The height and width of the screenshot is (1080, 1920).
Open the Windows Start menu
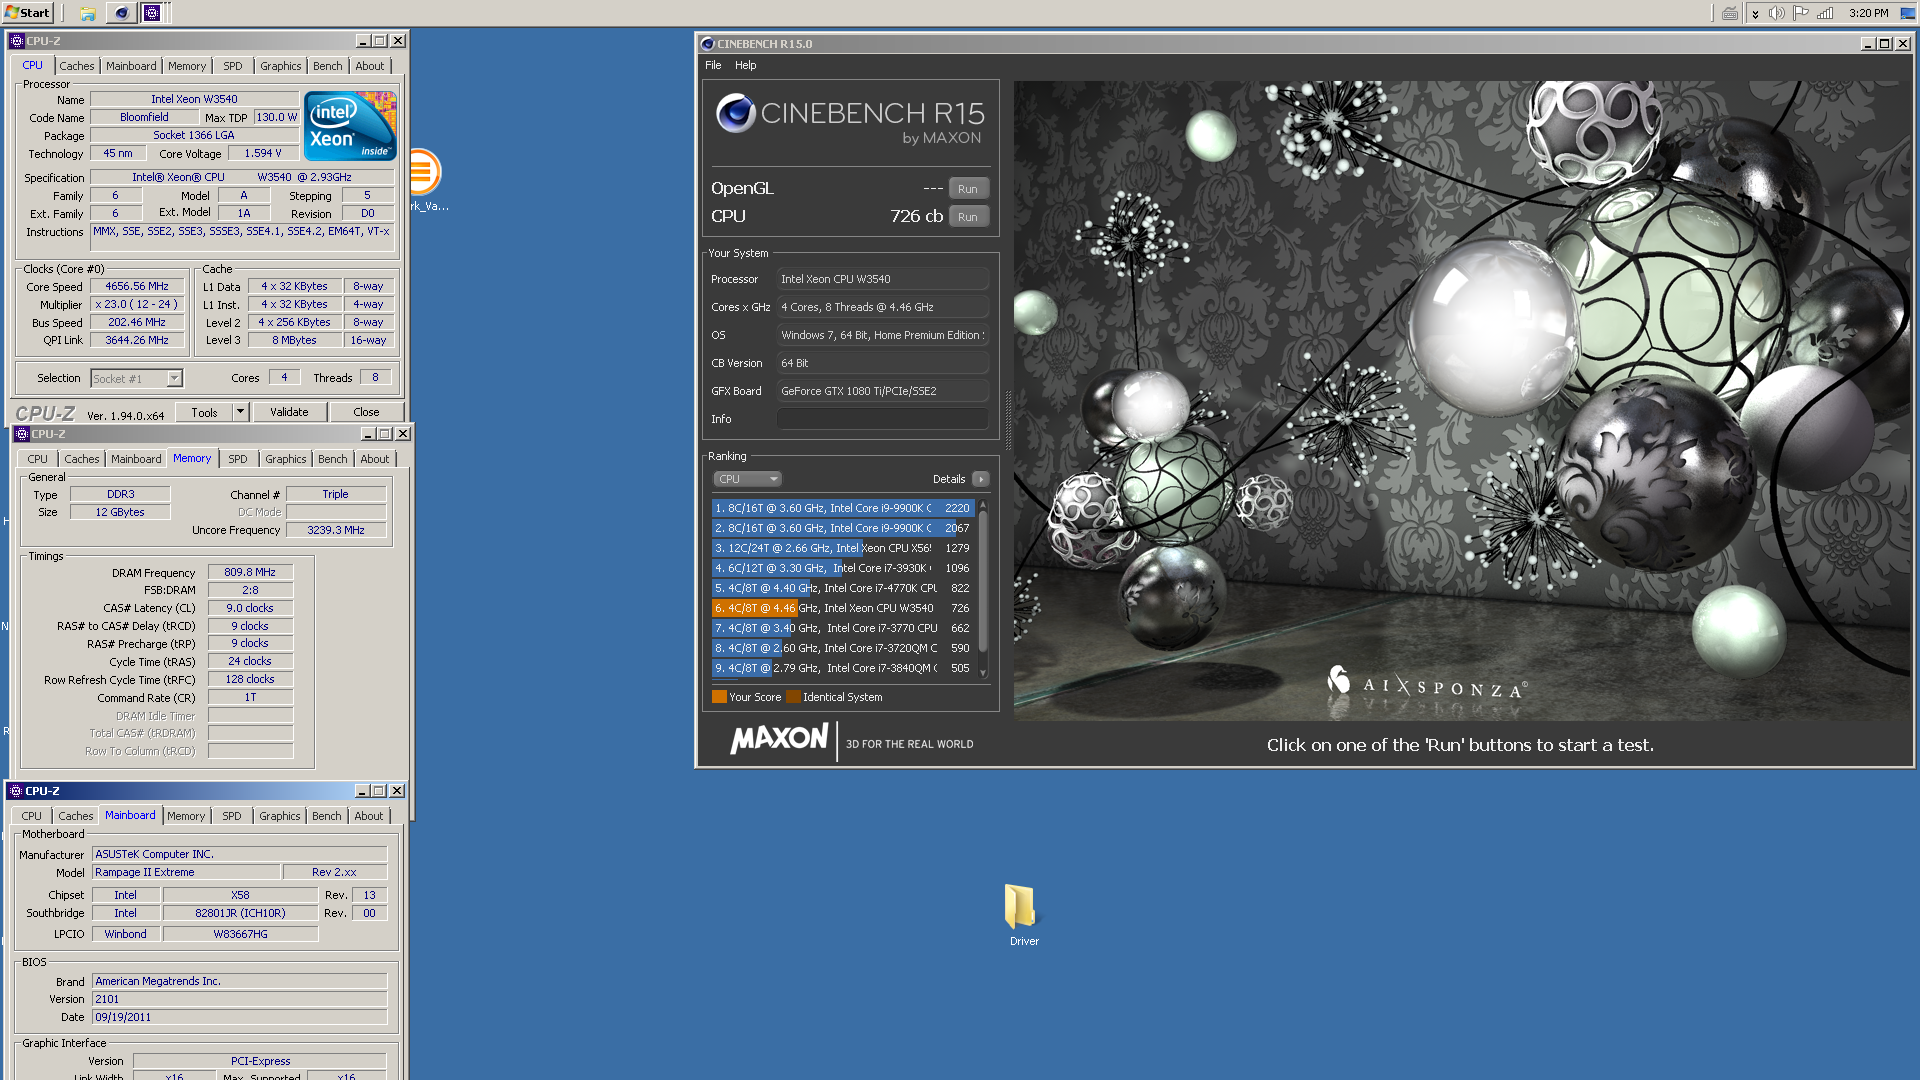pos(27,13)
